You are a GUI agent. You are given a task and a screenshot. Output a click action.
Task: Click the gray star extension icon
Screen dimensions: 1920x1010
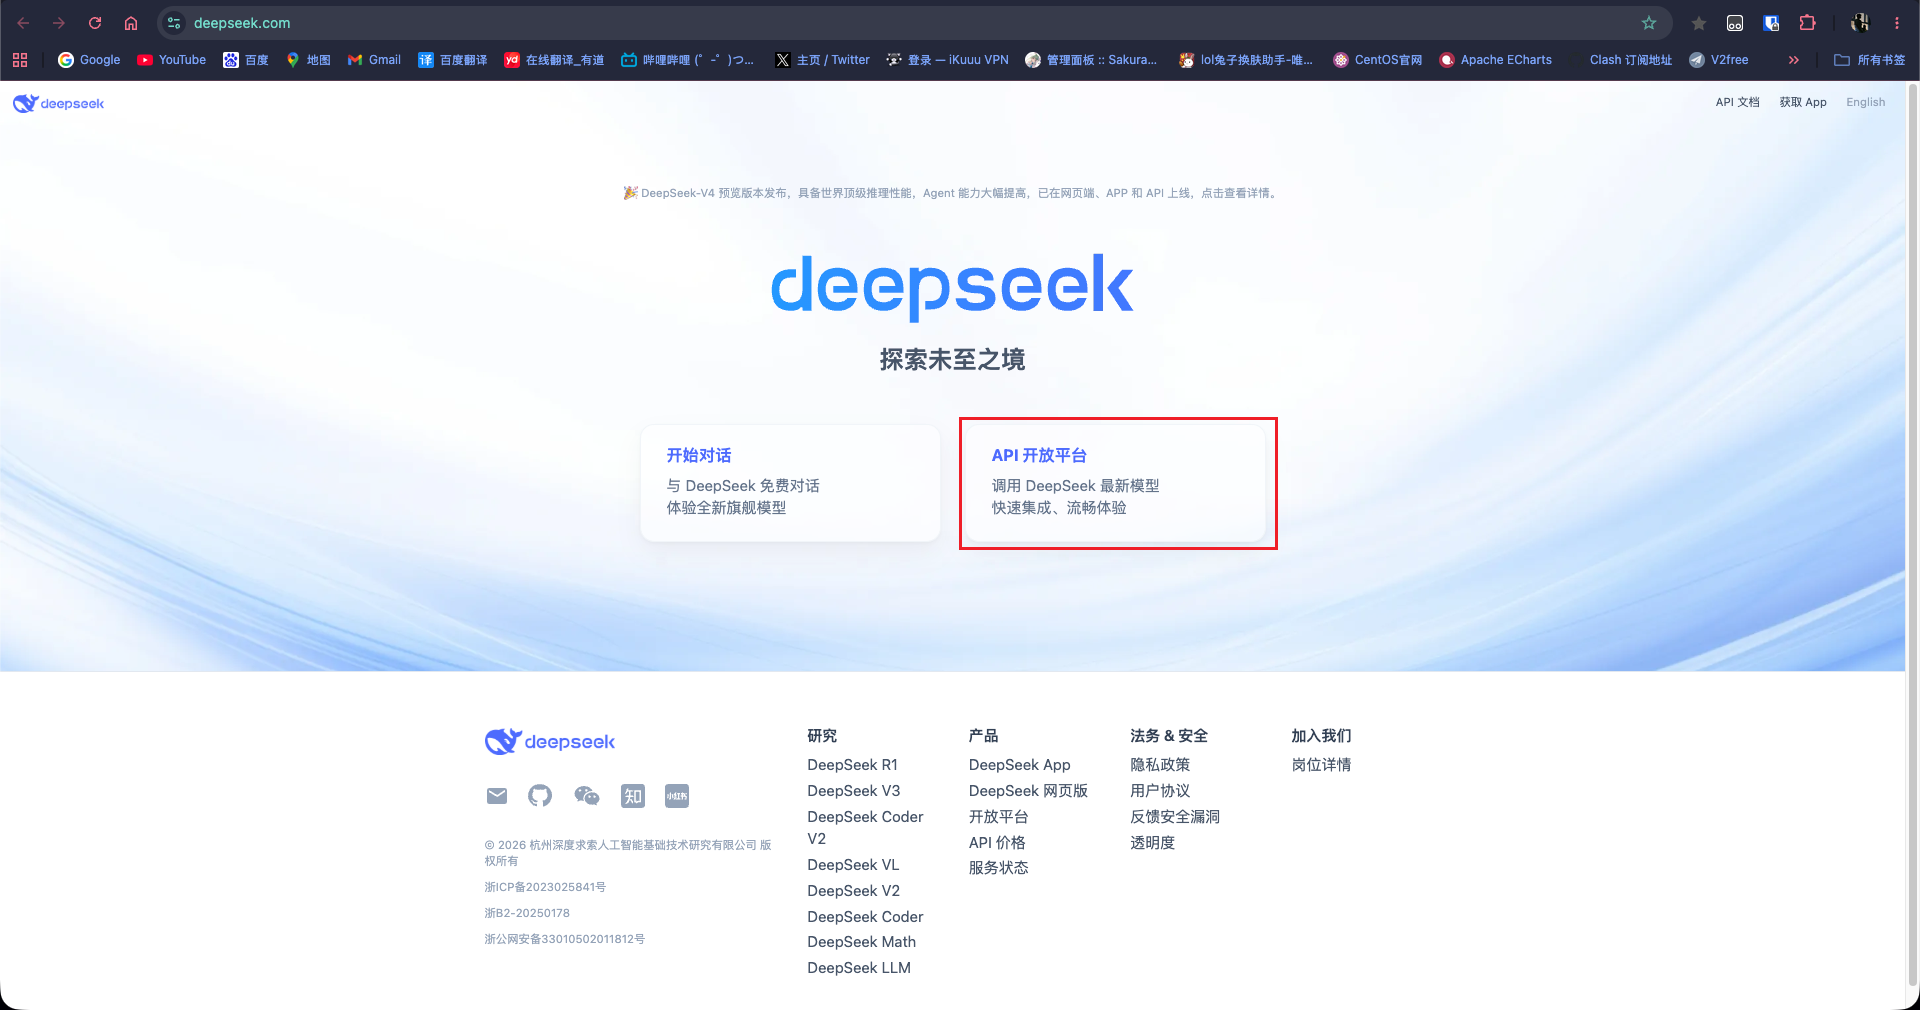1699,23
